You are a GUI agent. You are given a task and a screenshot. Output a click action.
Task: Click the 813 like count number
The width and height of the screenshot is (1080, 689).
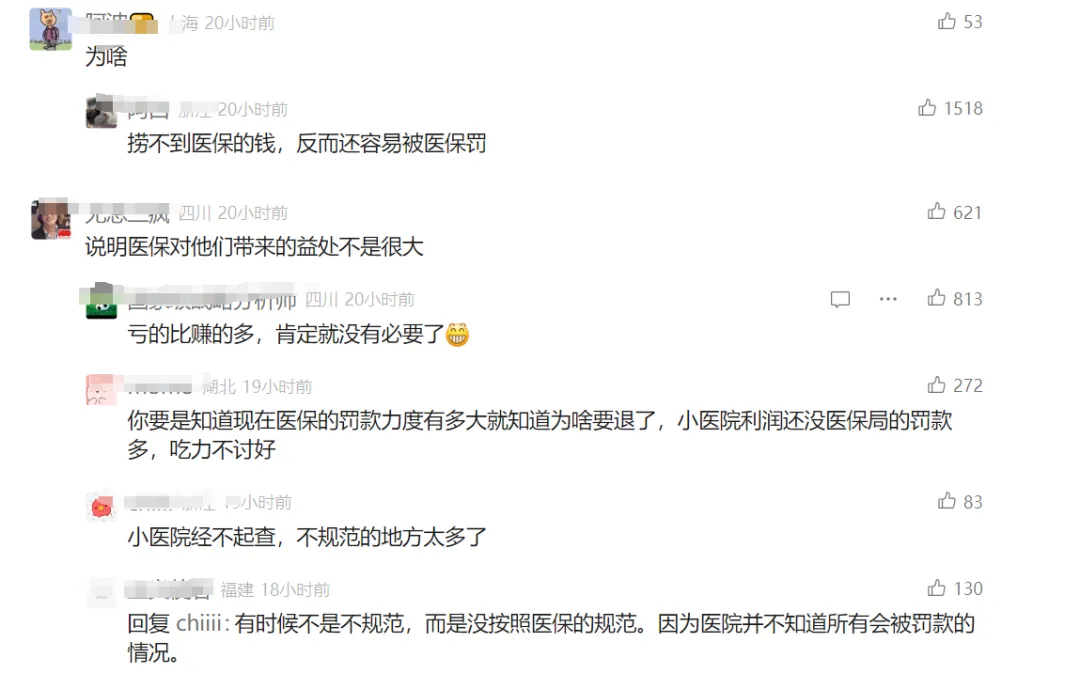pos(968,299)
